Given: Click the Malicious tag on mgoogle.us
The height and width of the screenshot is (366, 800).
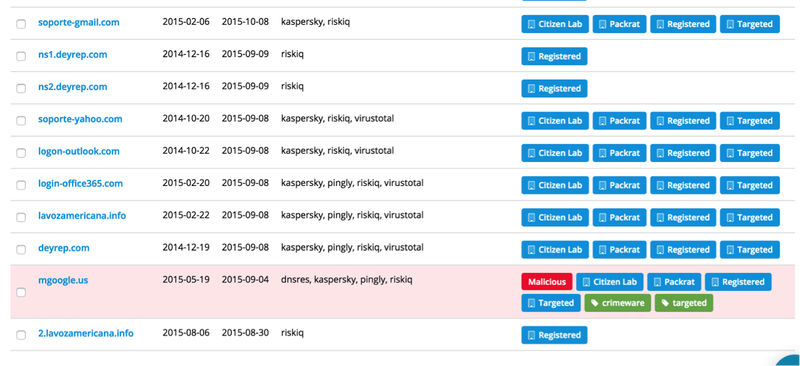Looking at the screenshot, I should [x=547, y=282].
